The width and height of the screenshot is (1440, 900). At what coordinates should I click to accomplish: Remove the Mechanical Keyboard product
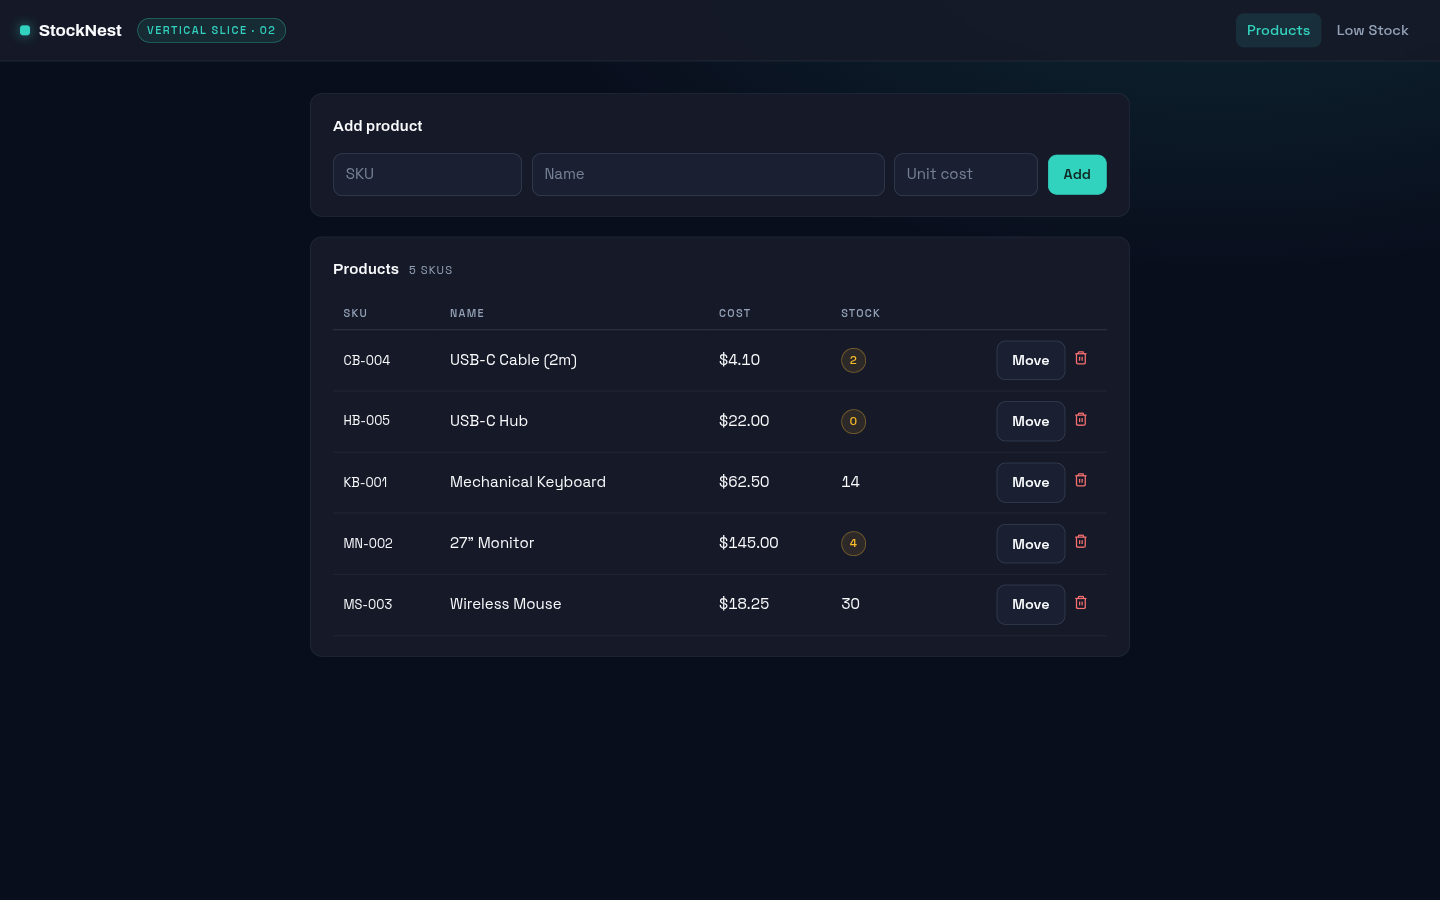click(1081, 480)
